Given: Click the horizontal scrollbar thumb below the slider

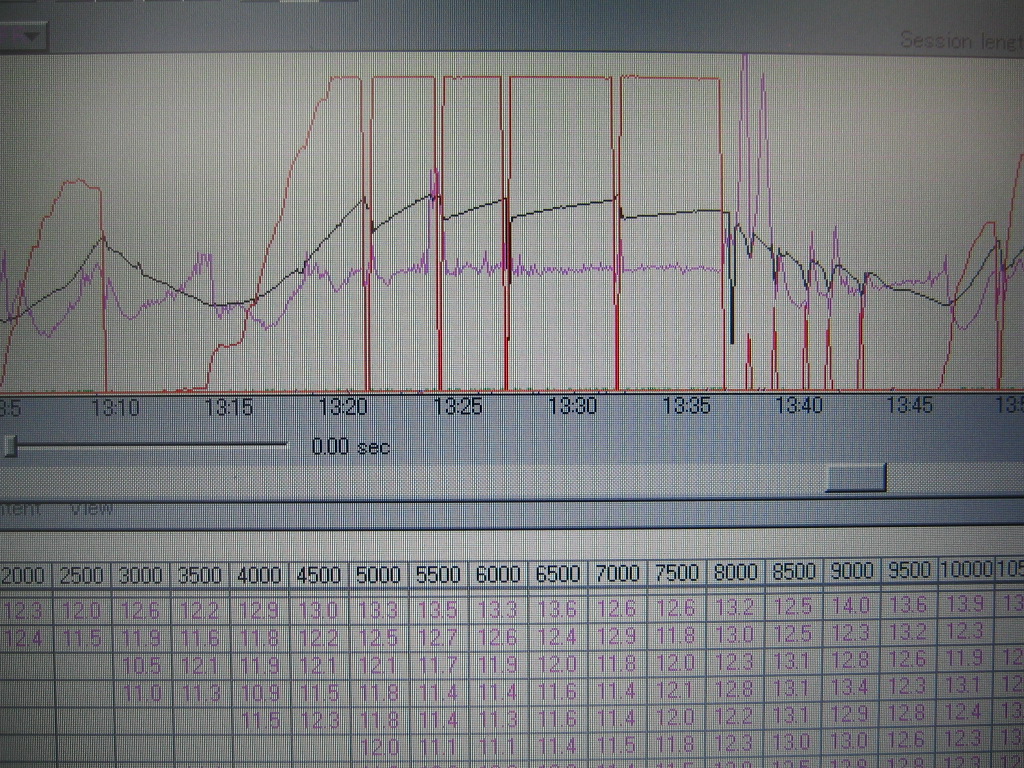Looking at the screenshot, I should [856, 478].
